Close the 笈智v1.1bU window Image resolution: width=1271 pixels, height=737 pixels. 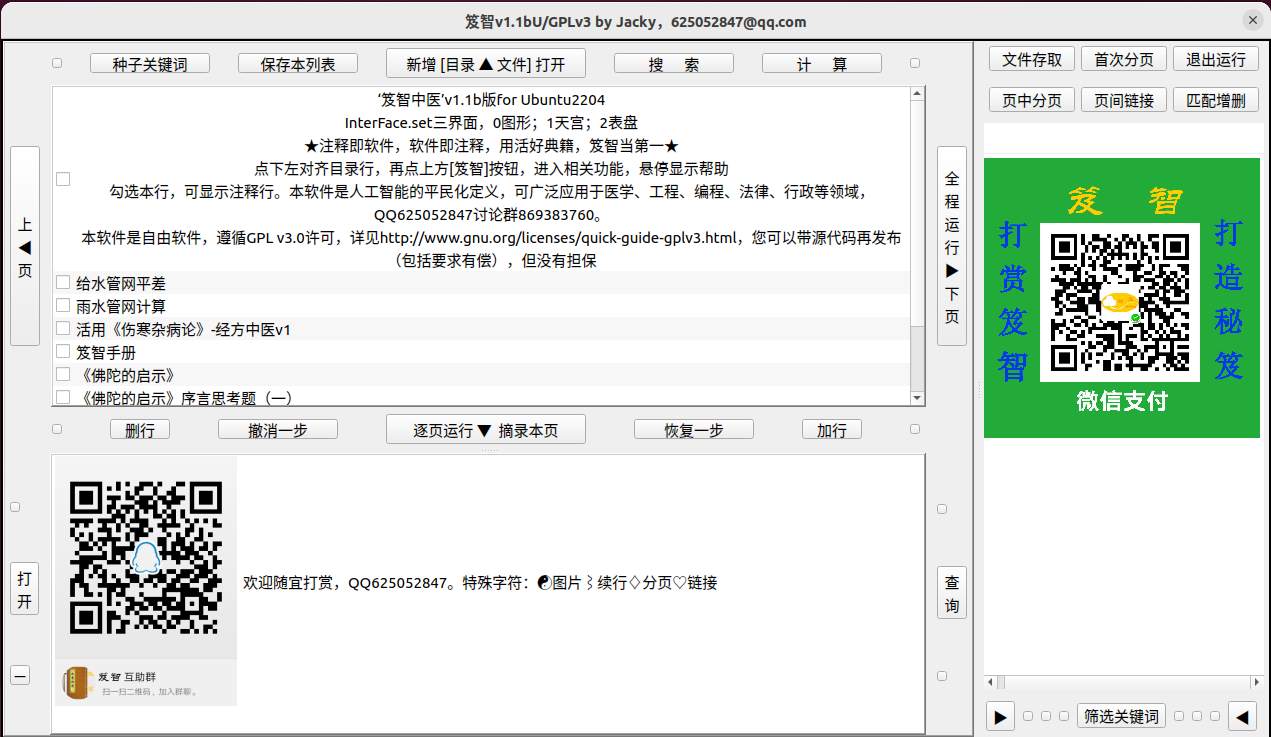pos(1252,20)
